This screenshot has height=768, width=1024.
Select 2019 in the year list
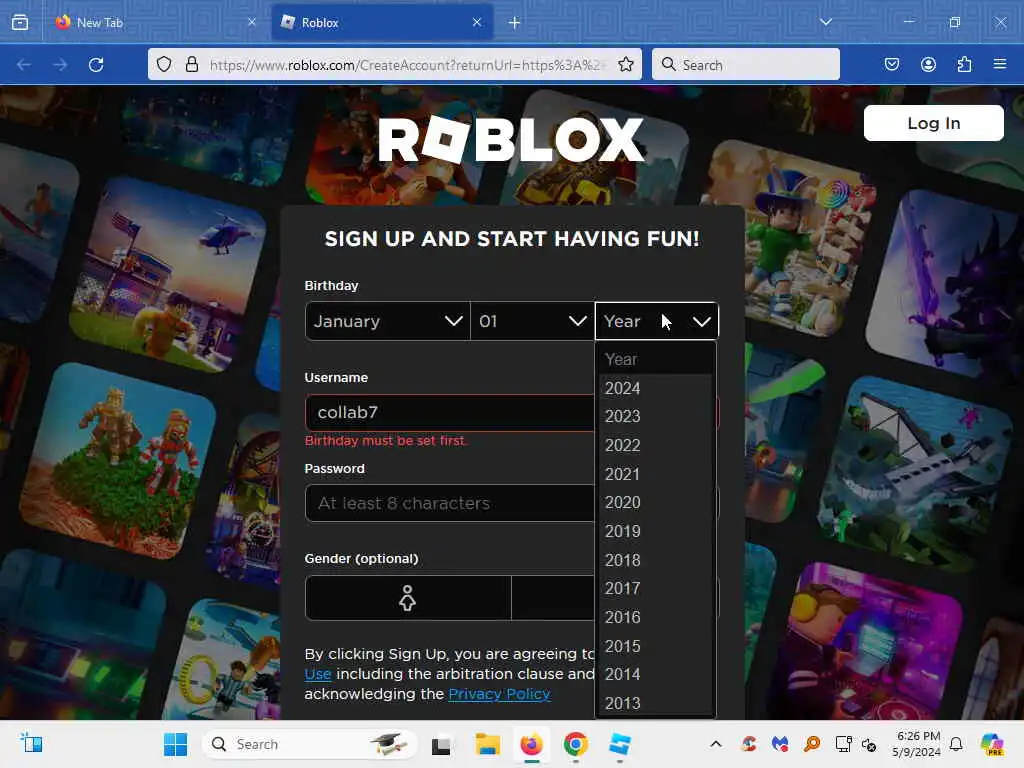655,531
